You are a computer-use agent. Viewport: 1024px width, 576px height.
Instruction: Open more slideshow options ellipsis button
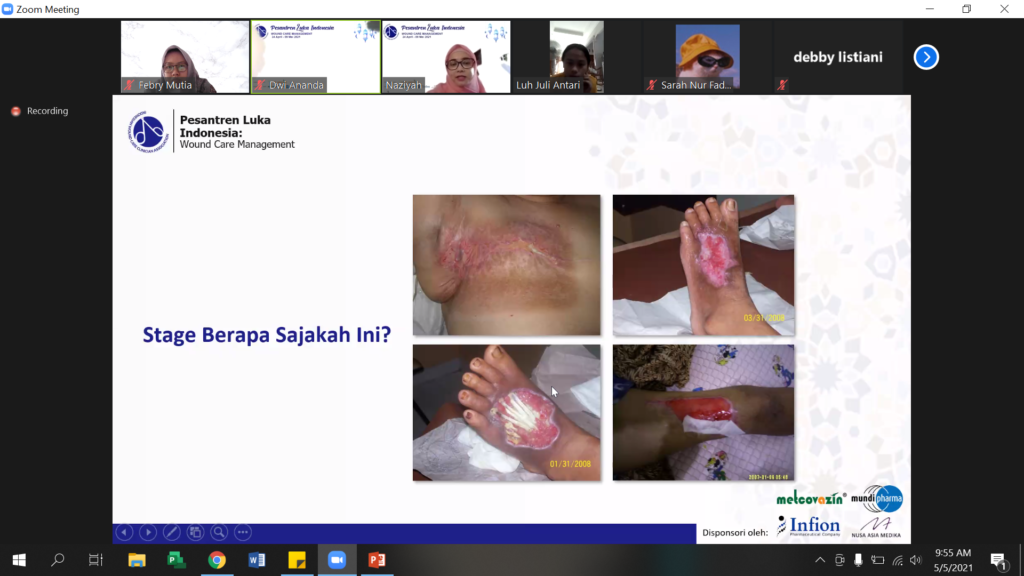(x=242, y=532)
